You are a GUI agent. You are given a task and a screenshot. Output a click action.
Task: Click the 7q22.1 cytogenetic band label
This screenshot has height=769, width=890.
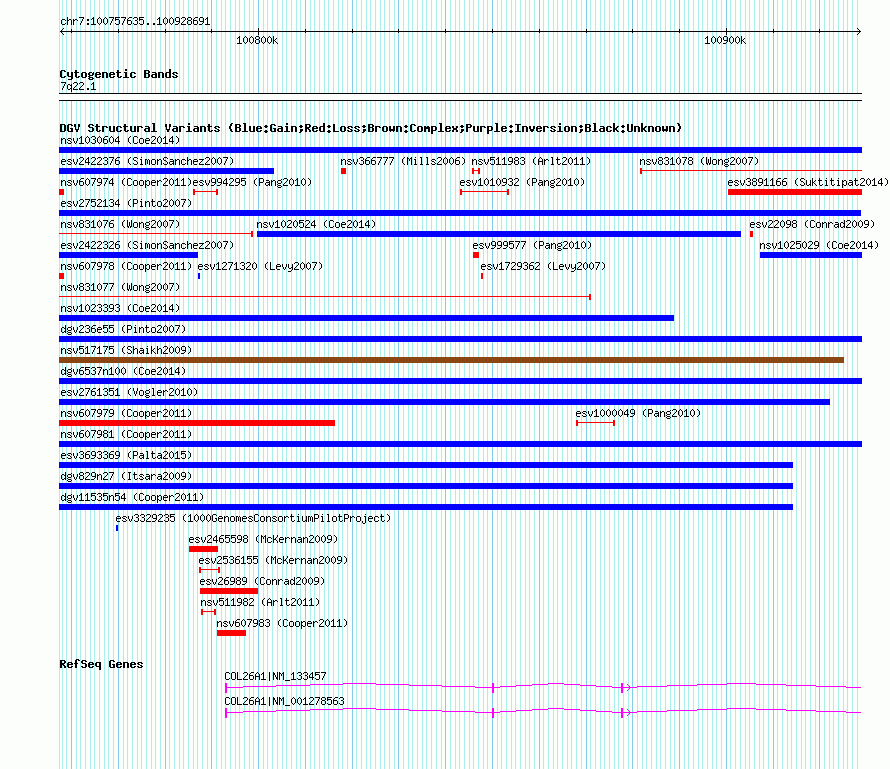(x=78, y=87)
